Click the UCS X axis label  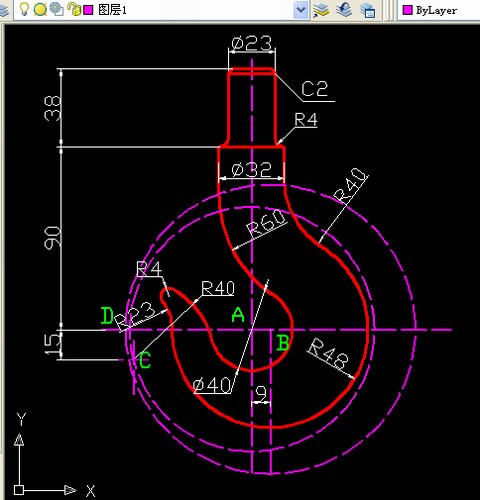coord(90,491)
